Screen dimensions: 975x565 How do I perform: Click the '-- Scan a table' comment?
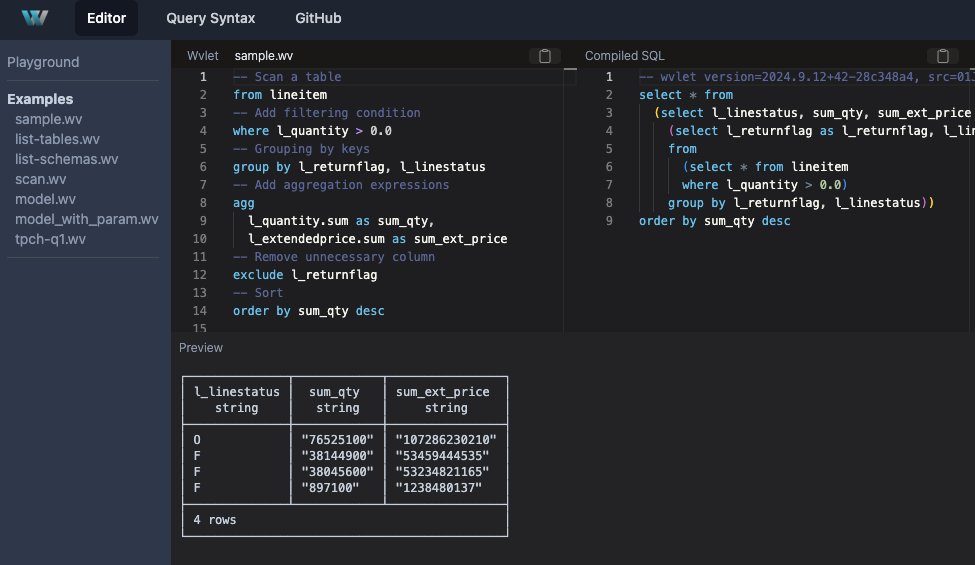pyautogui.click(x=287, y=76)
